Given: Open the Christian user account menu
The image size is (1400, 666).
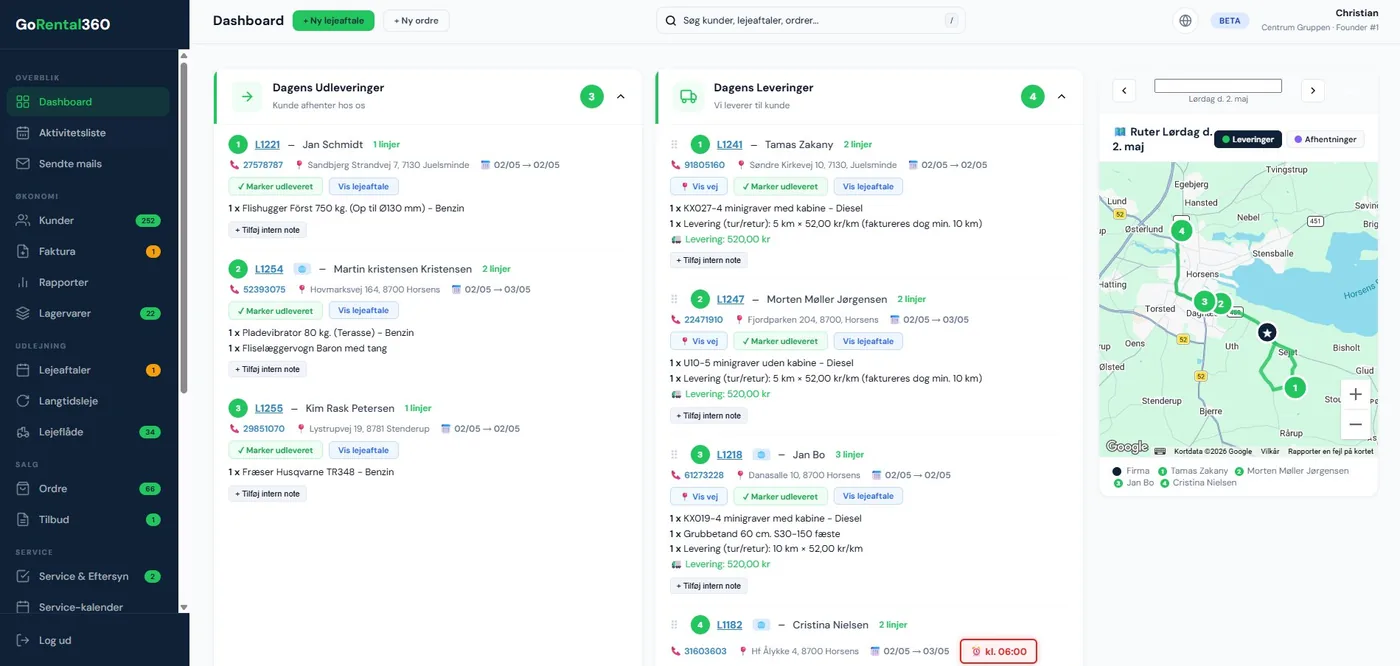Looking at the screenshot, I should tap(1320, 20).
